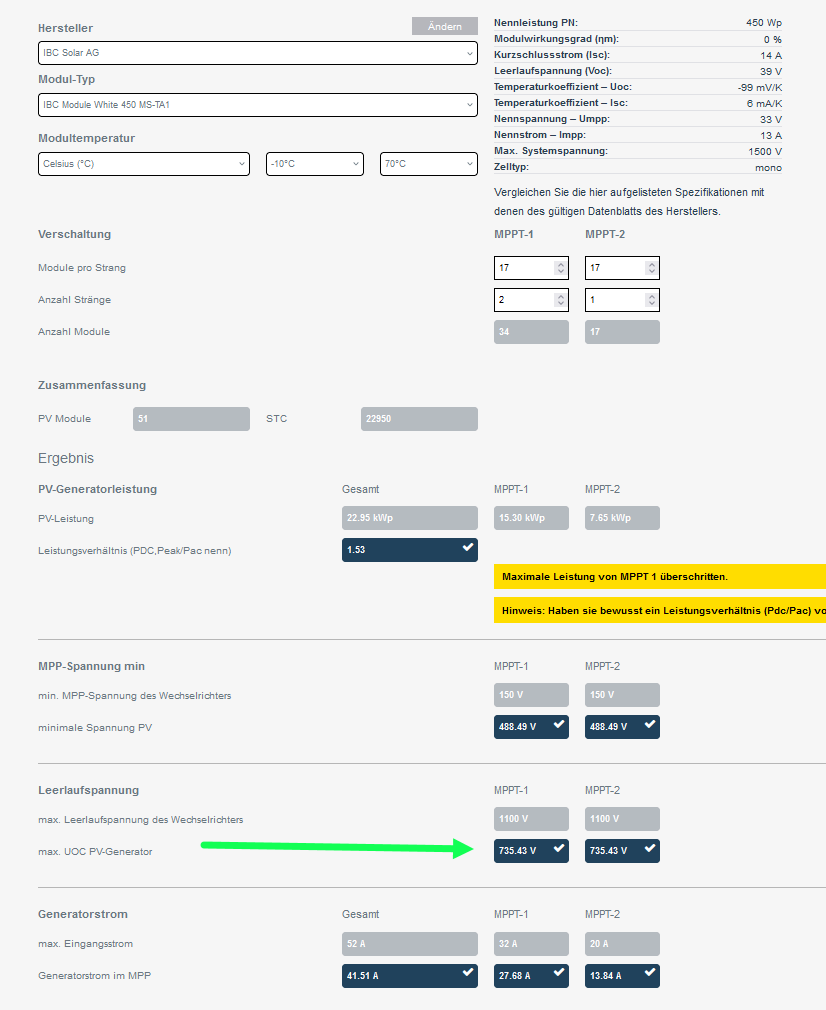This screenshot has width=826, height=1010.
Task: Click the checkmark on MPPT-2 13.84 A
Action: [650, 973]
